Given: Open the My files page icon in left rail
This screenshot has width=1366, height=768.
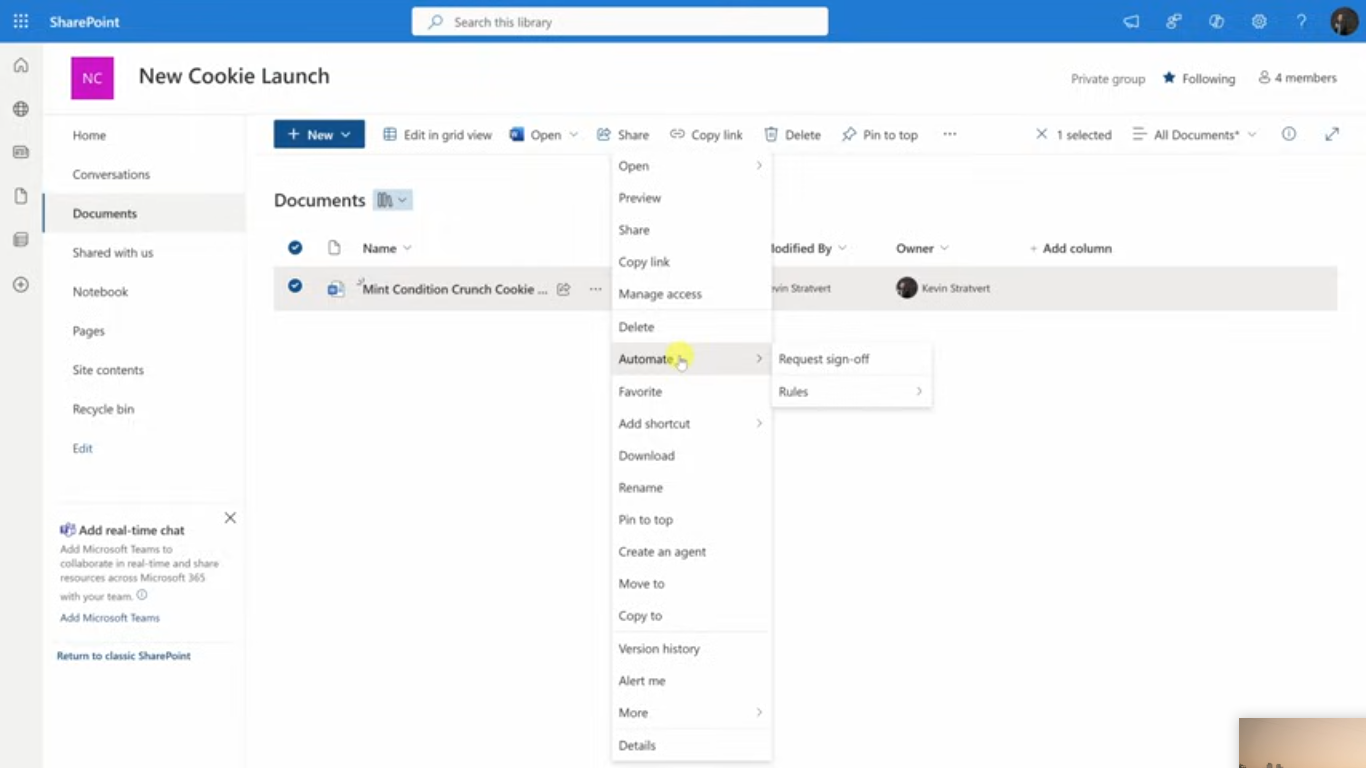Looking at the screenshot, I should pyautogui.click(x=21, y=196).
